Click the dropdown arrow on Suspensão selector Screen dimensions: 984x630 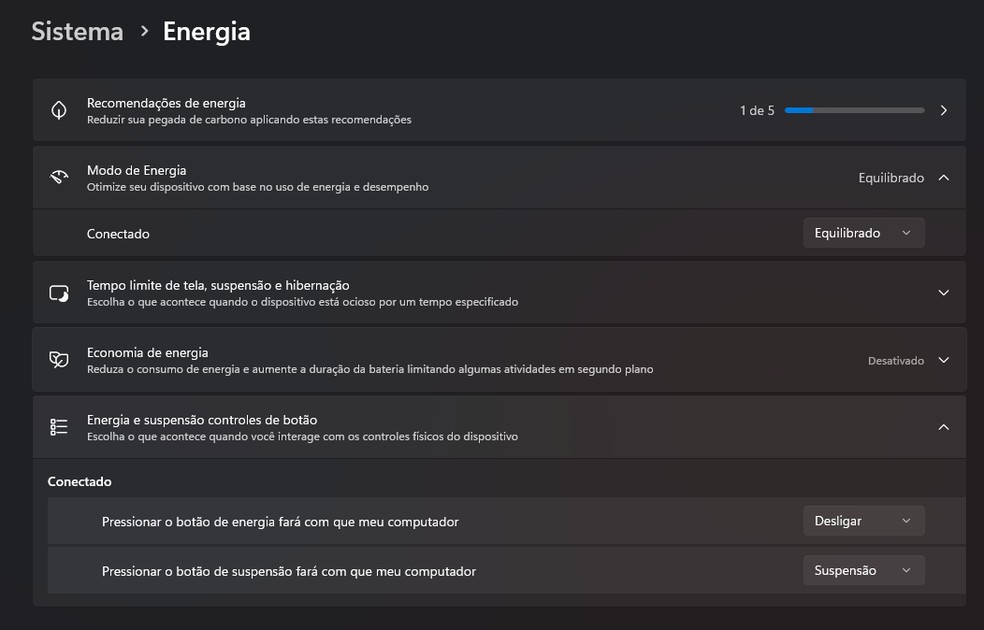[908, 570]
